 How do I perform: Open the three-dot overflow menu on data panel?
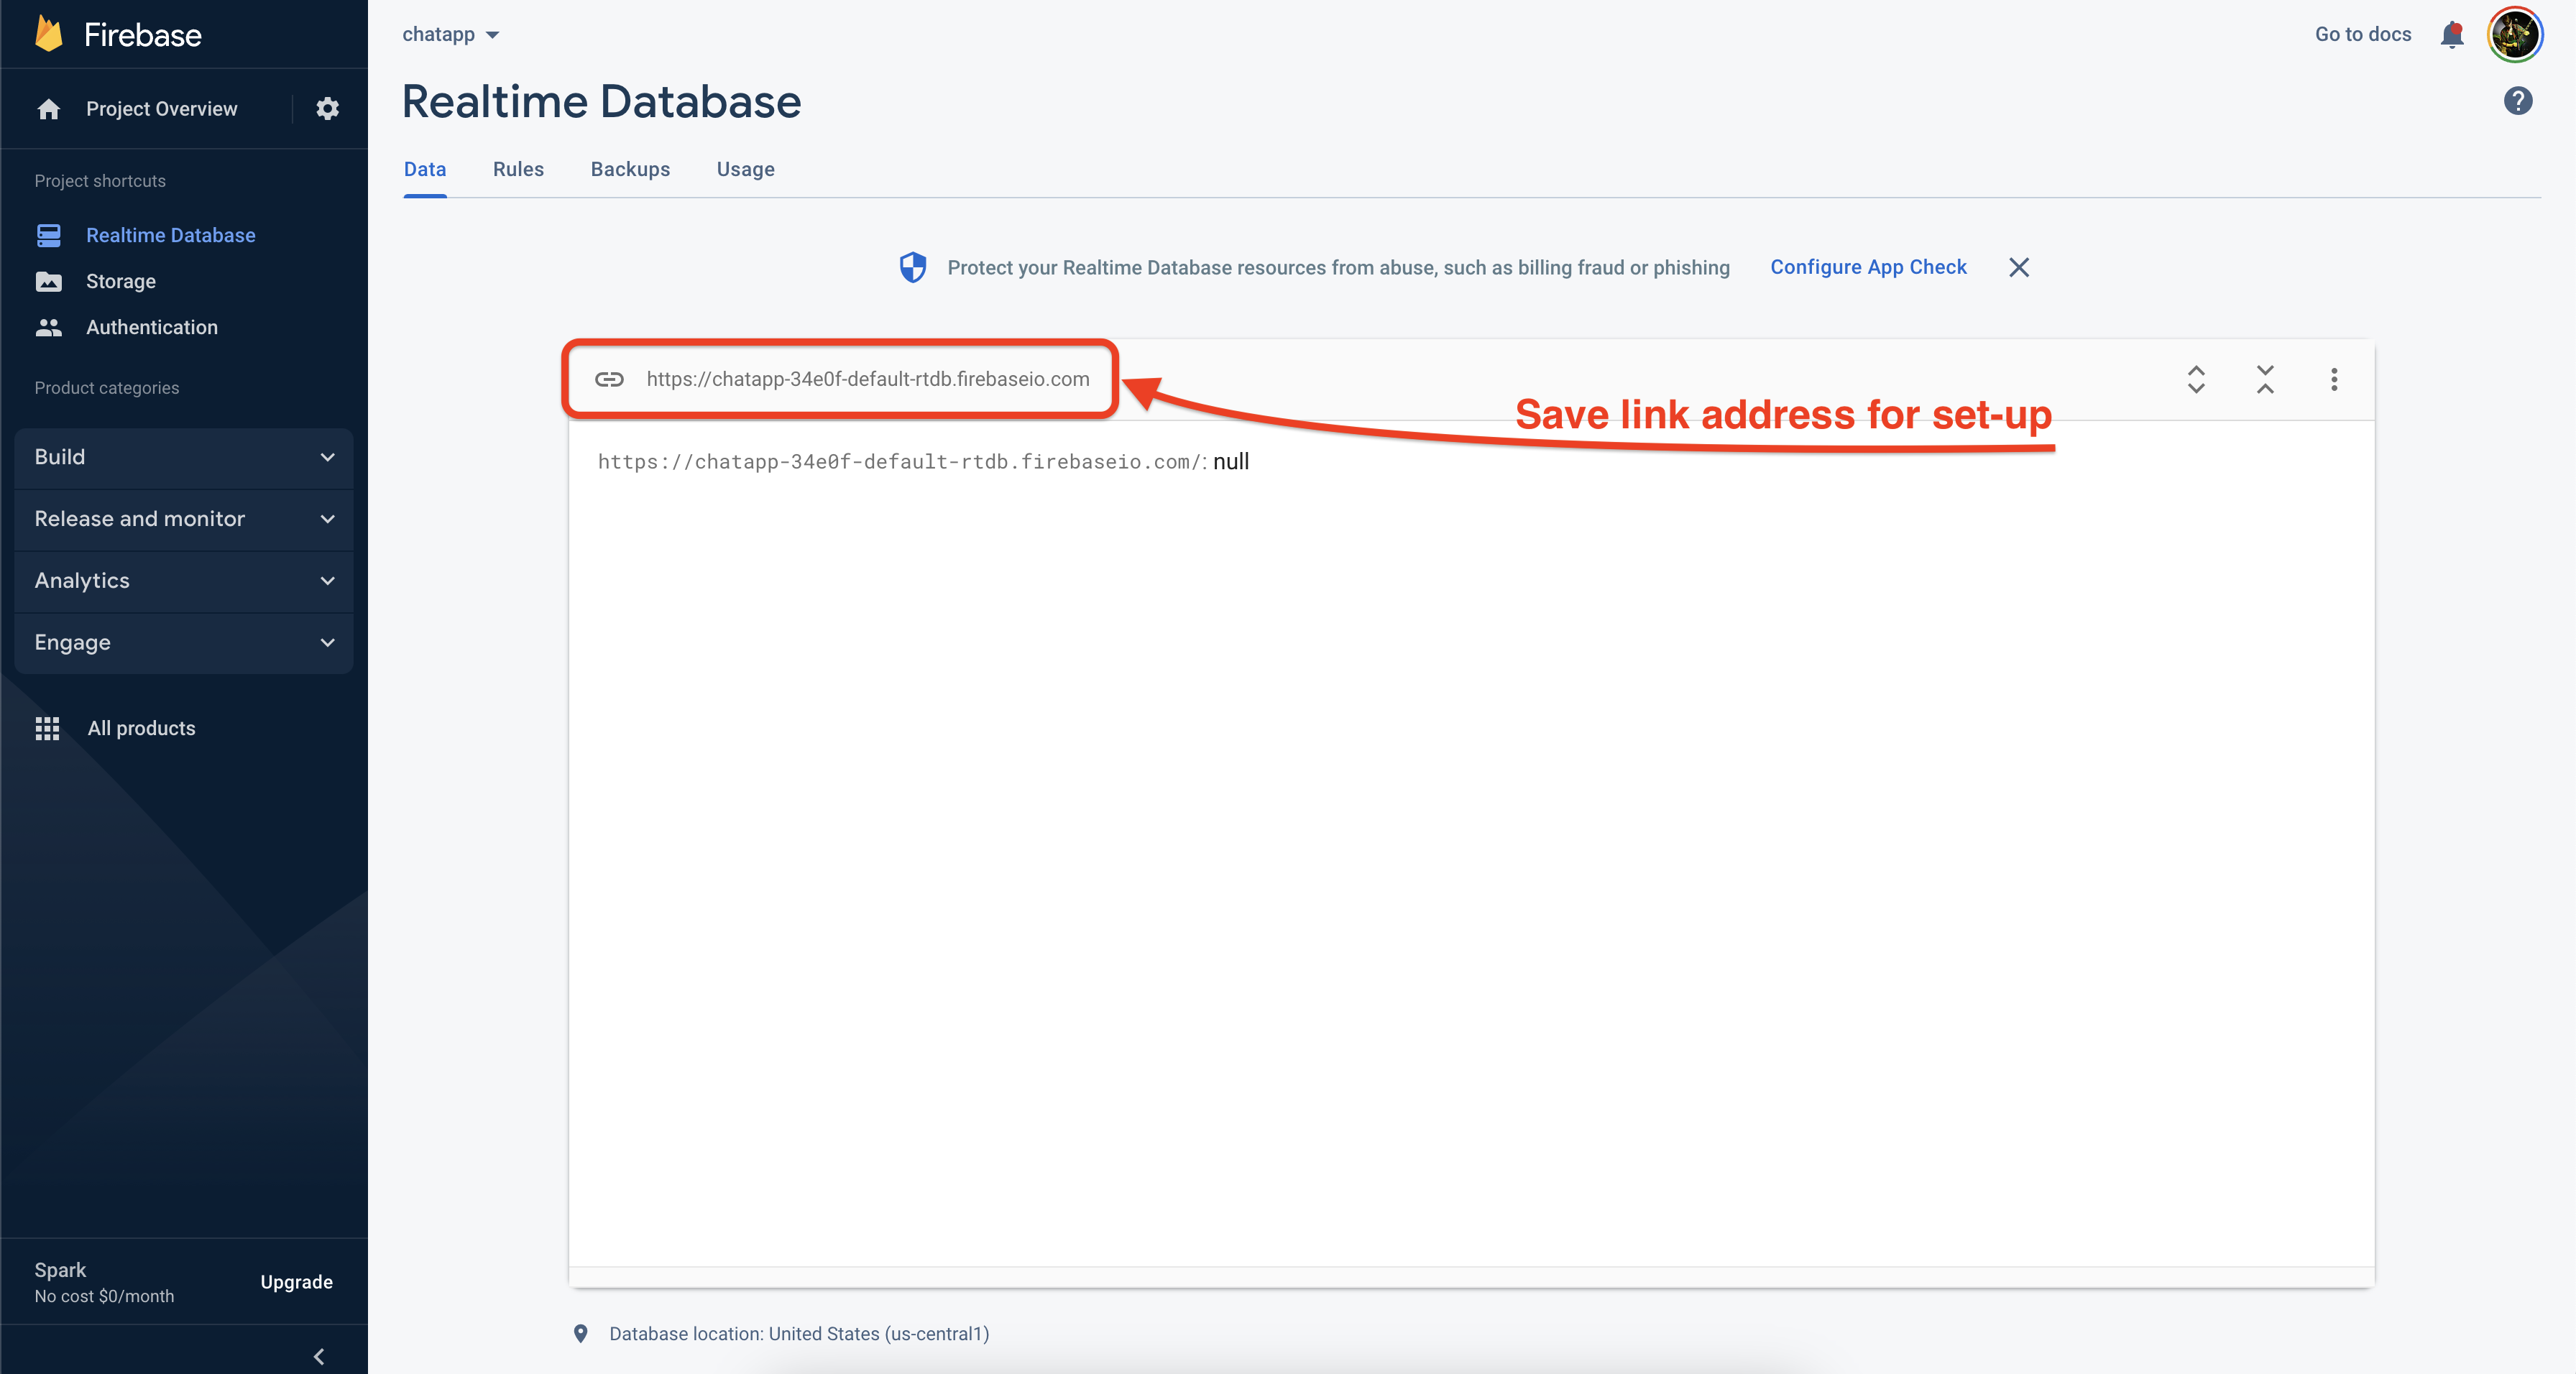(2334, 379)
